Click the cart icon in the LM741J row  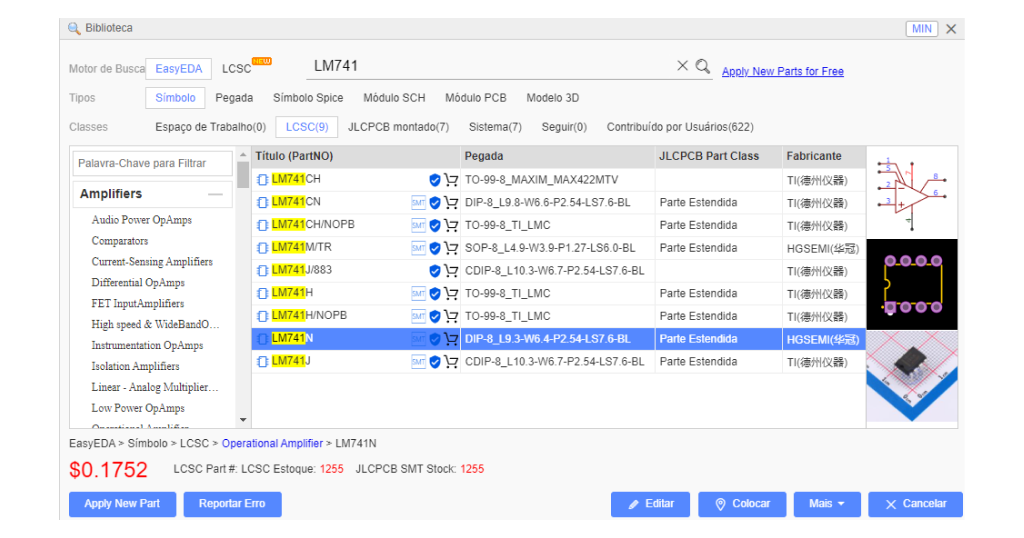[451, 362]
